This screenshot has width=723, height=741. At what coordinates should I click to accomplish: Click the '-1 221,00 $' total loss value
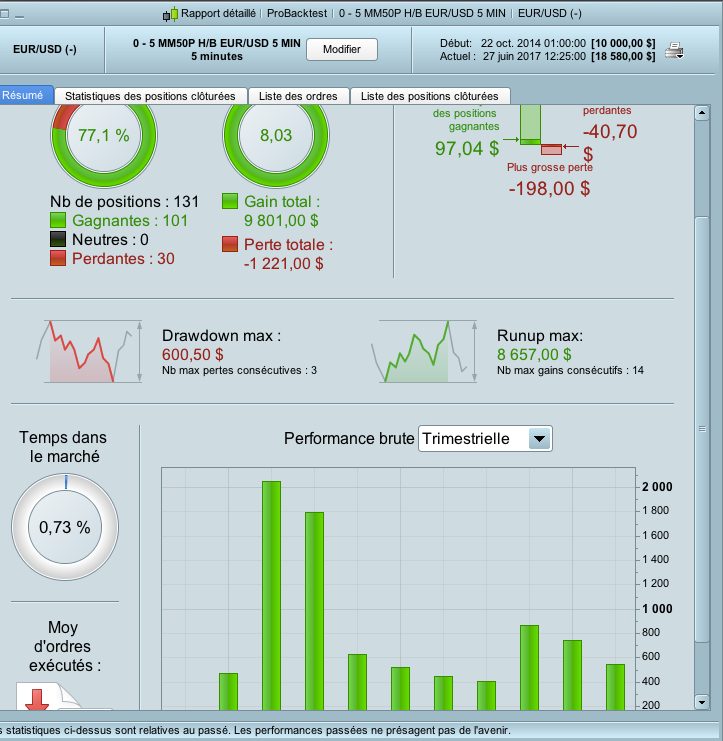284,263
